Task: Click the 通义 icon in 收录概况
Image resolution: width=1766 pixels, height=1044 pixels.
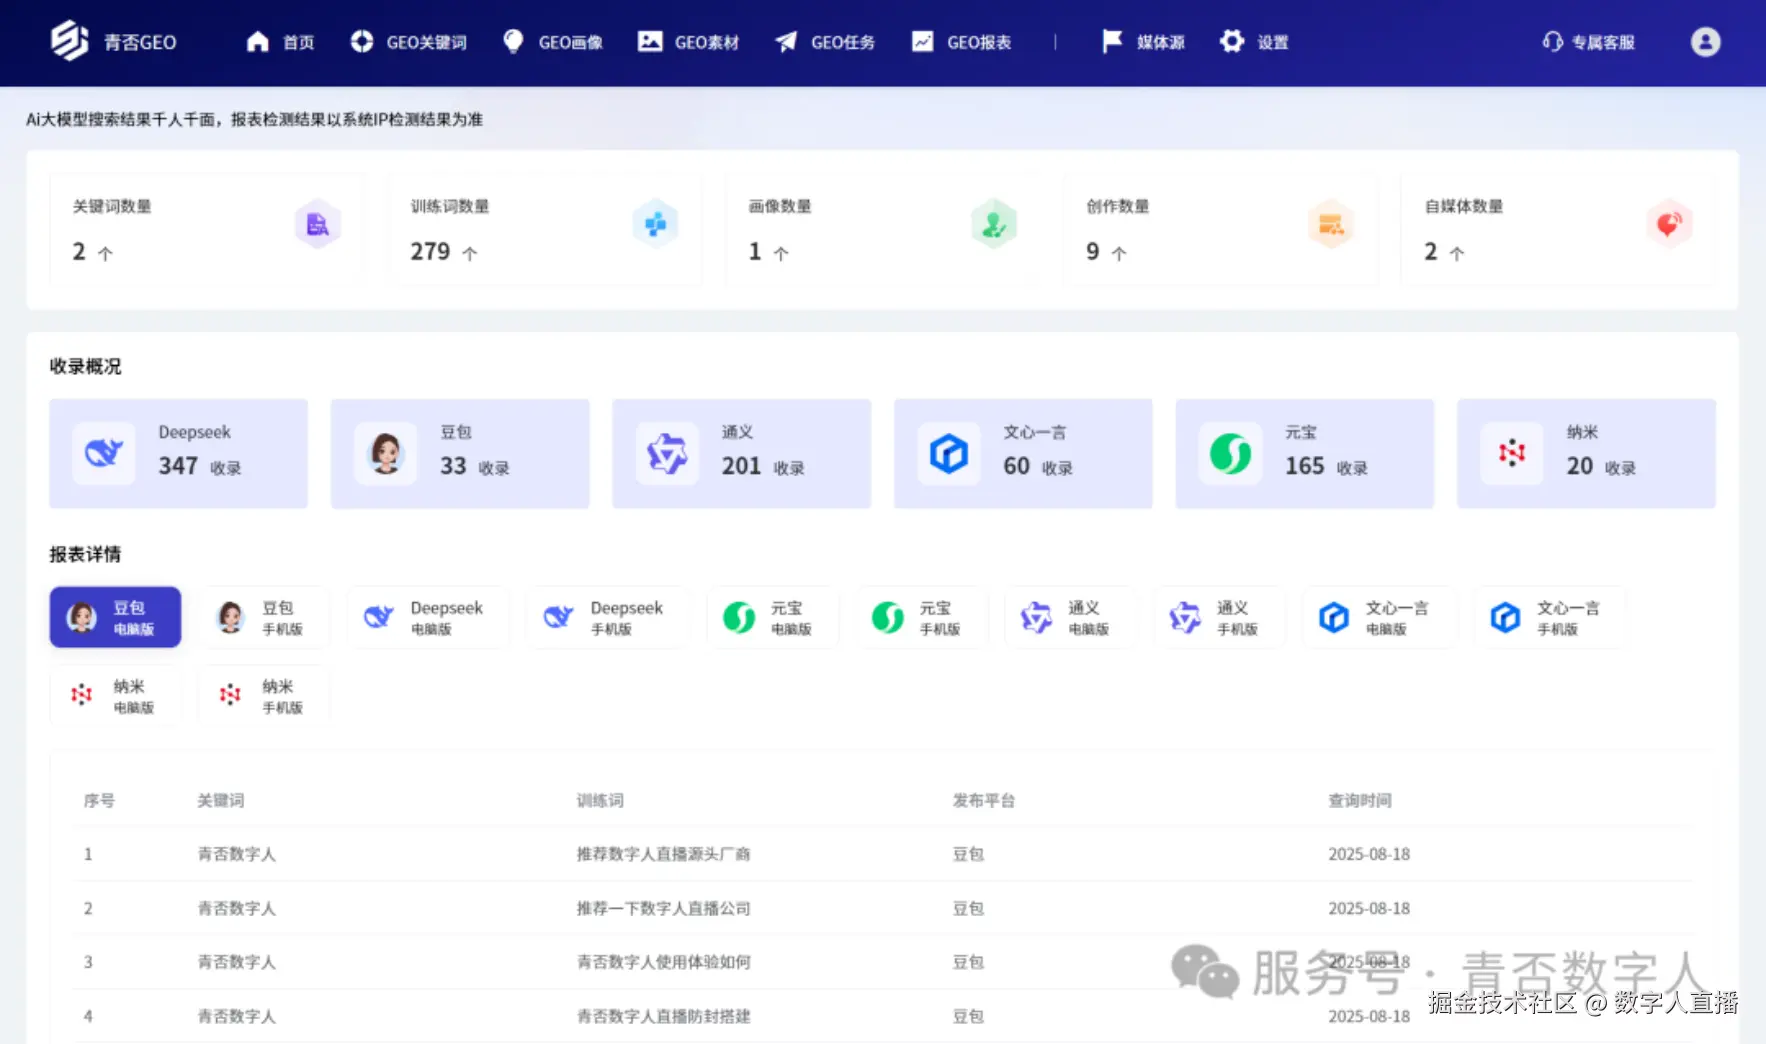Action: click(667, 453)
